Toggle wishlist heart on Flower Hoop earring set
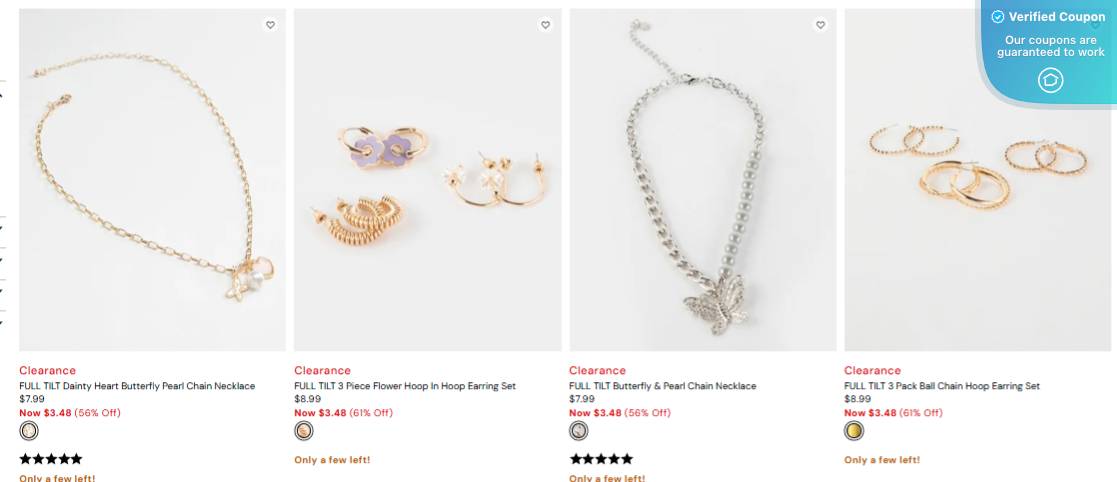Screen dimensions: 1117x482 click(545, 25)
